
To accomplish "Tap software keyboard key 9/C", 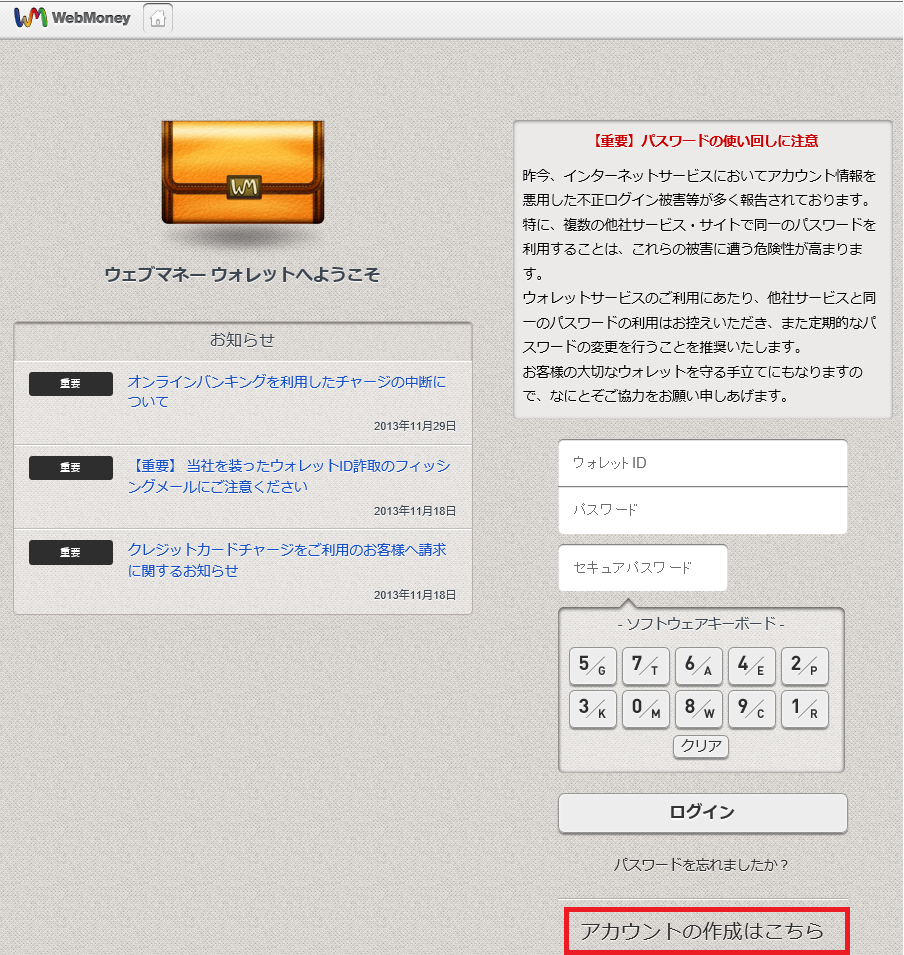I will pos(752,709).
